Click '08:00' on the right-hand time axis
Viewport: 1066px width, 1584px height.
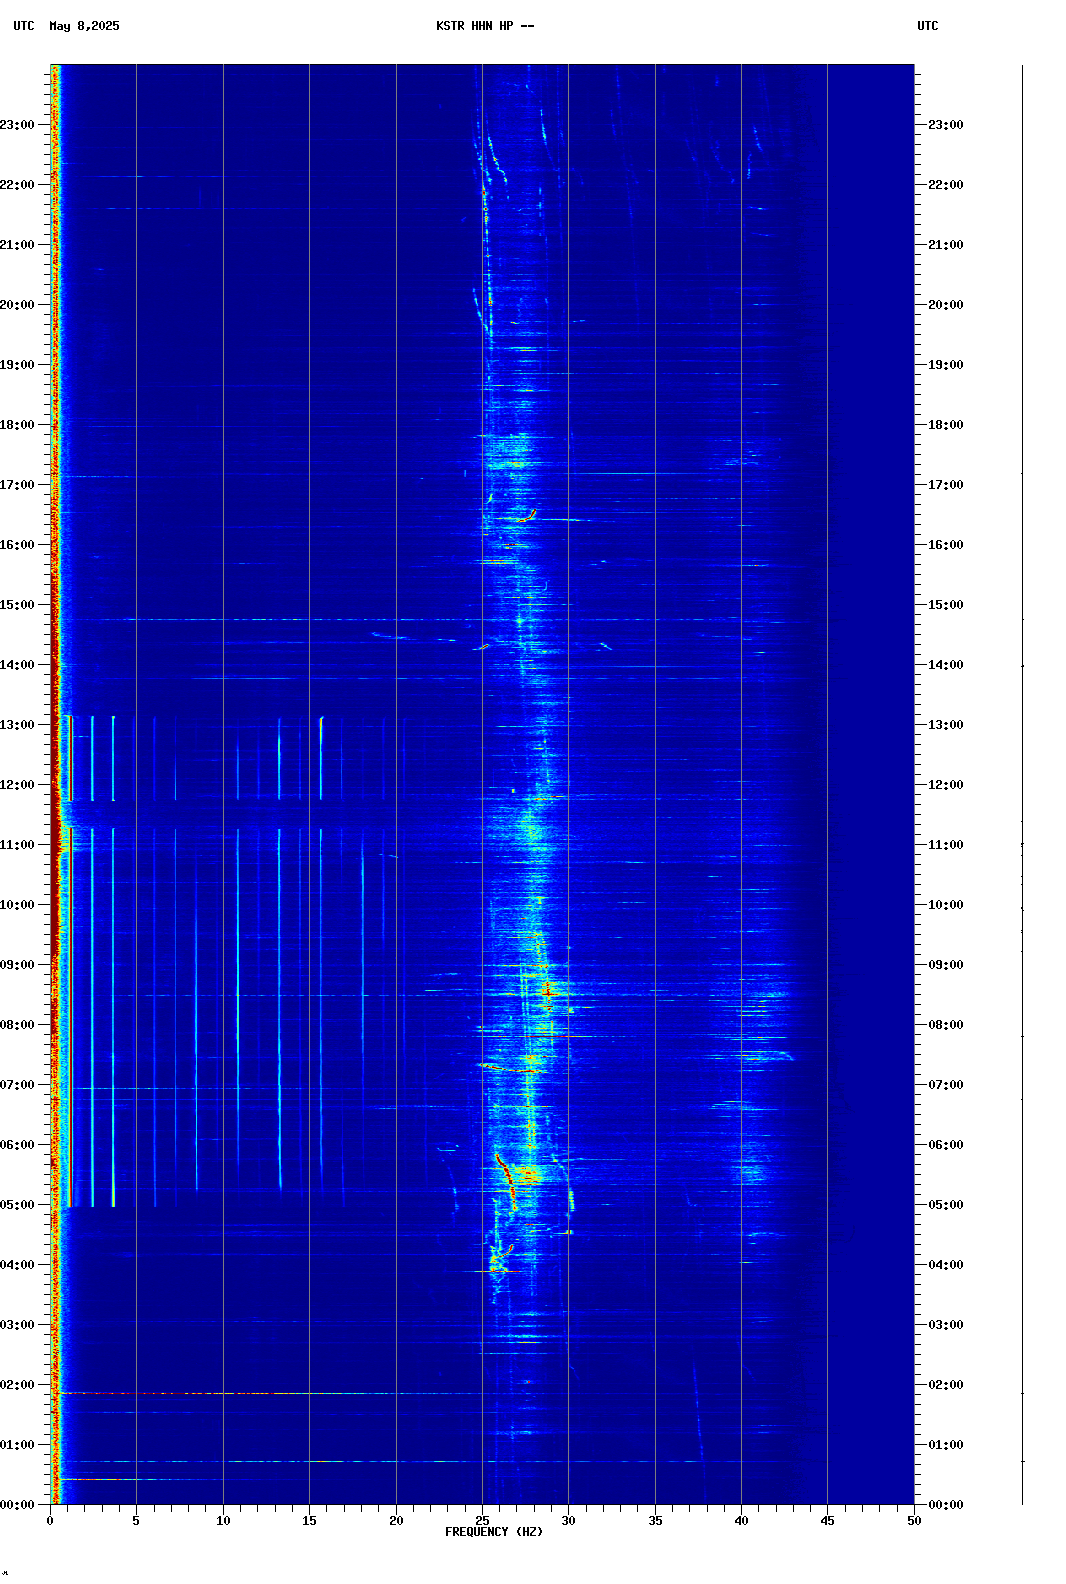tap(946, 1025)
